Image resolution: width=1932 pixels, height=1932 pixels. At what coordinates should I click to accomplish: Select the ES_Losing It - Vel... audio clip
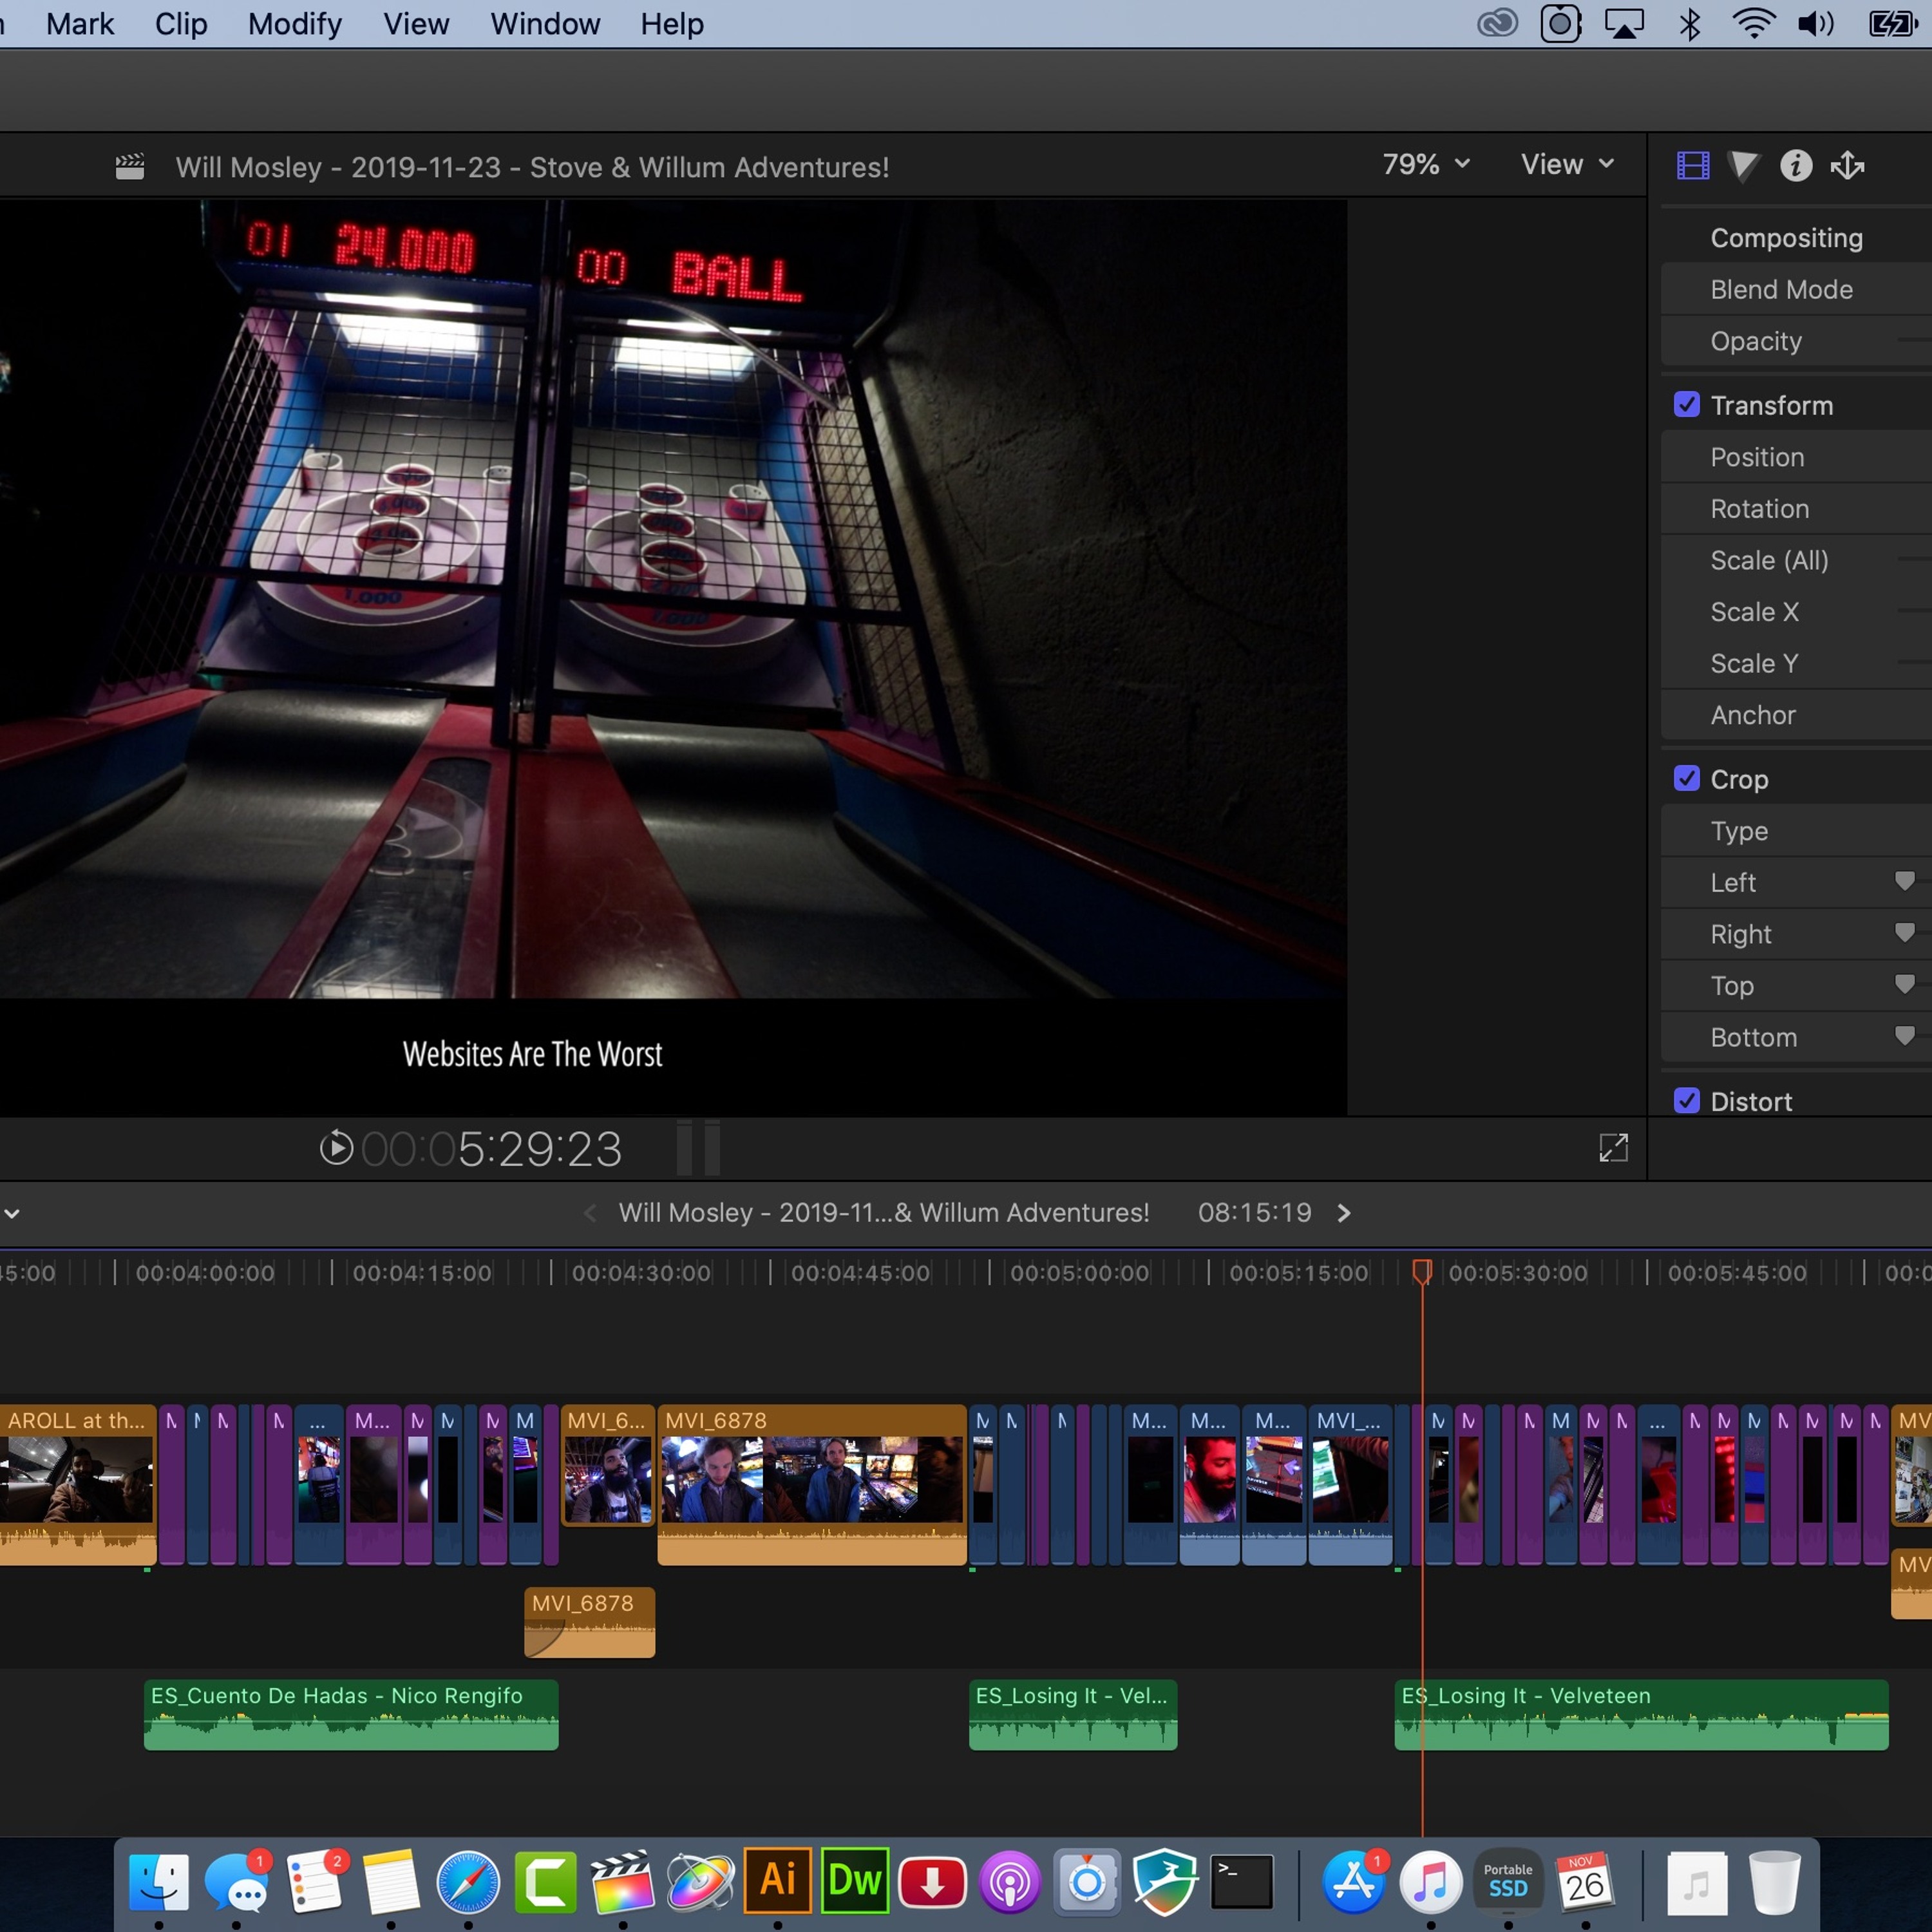click(x=1073, y=1714)
